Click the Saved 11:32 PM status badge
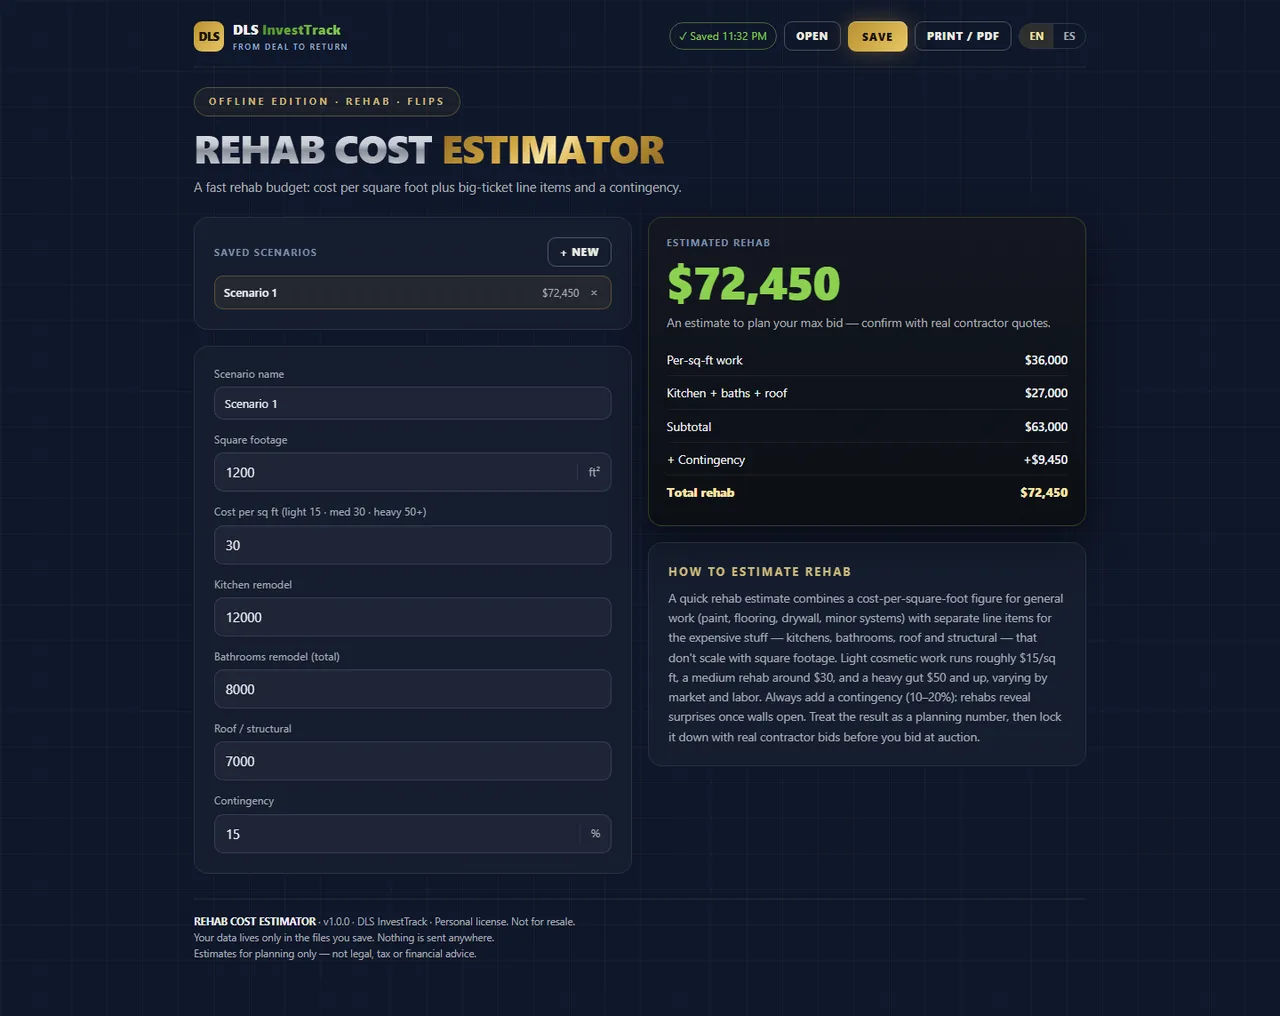 coord(723,36)
